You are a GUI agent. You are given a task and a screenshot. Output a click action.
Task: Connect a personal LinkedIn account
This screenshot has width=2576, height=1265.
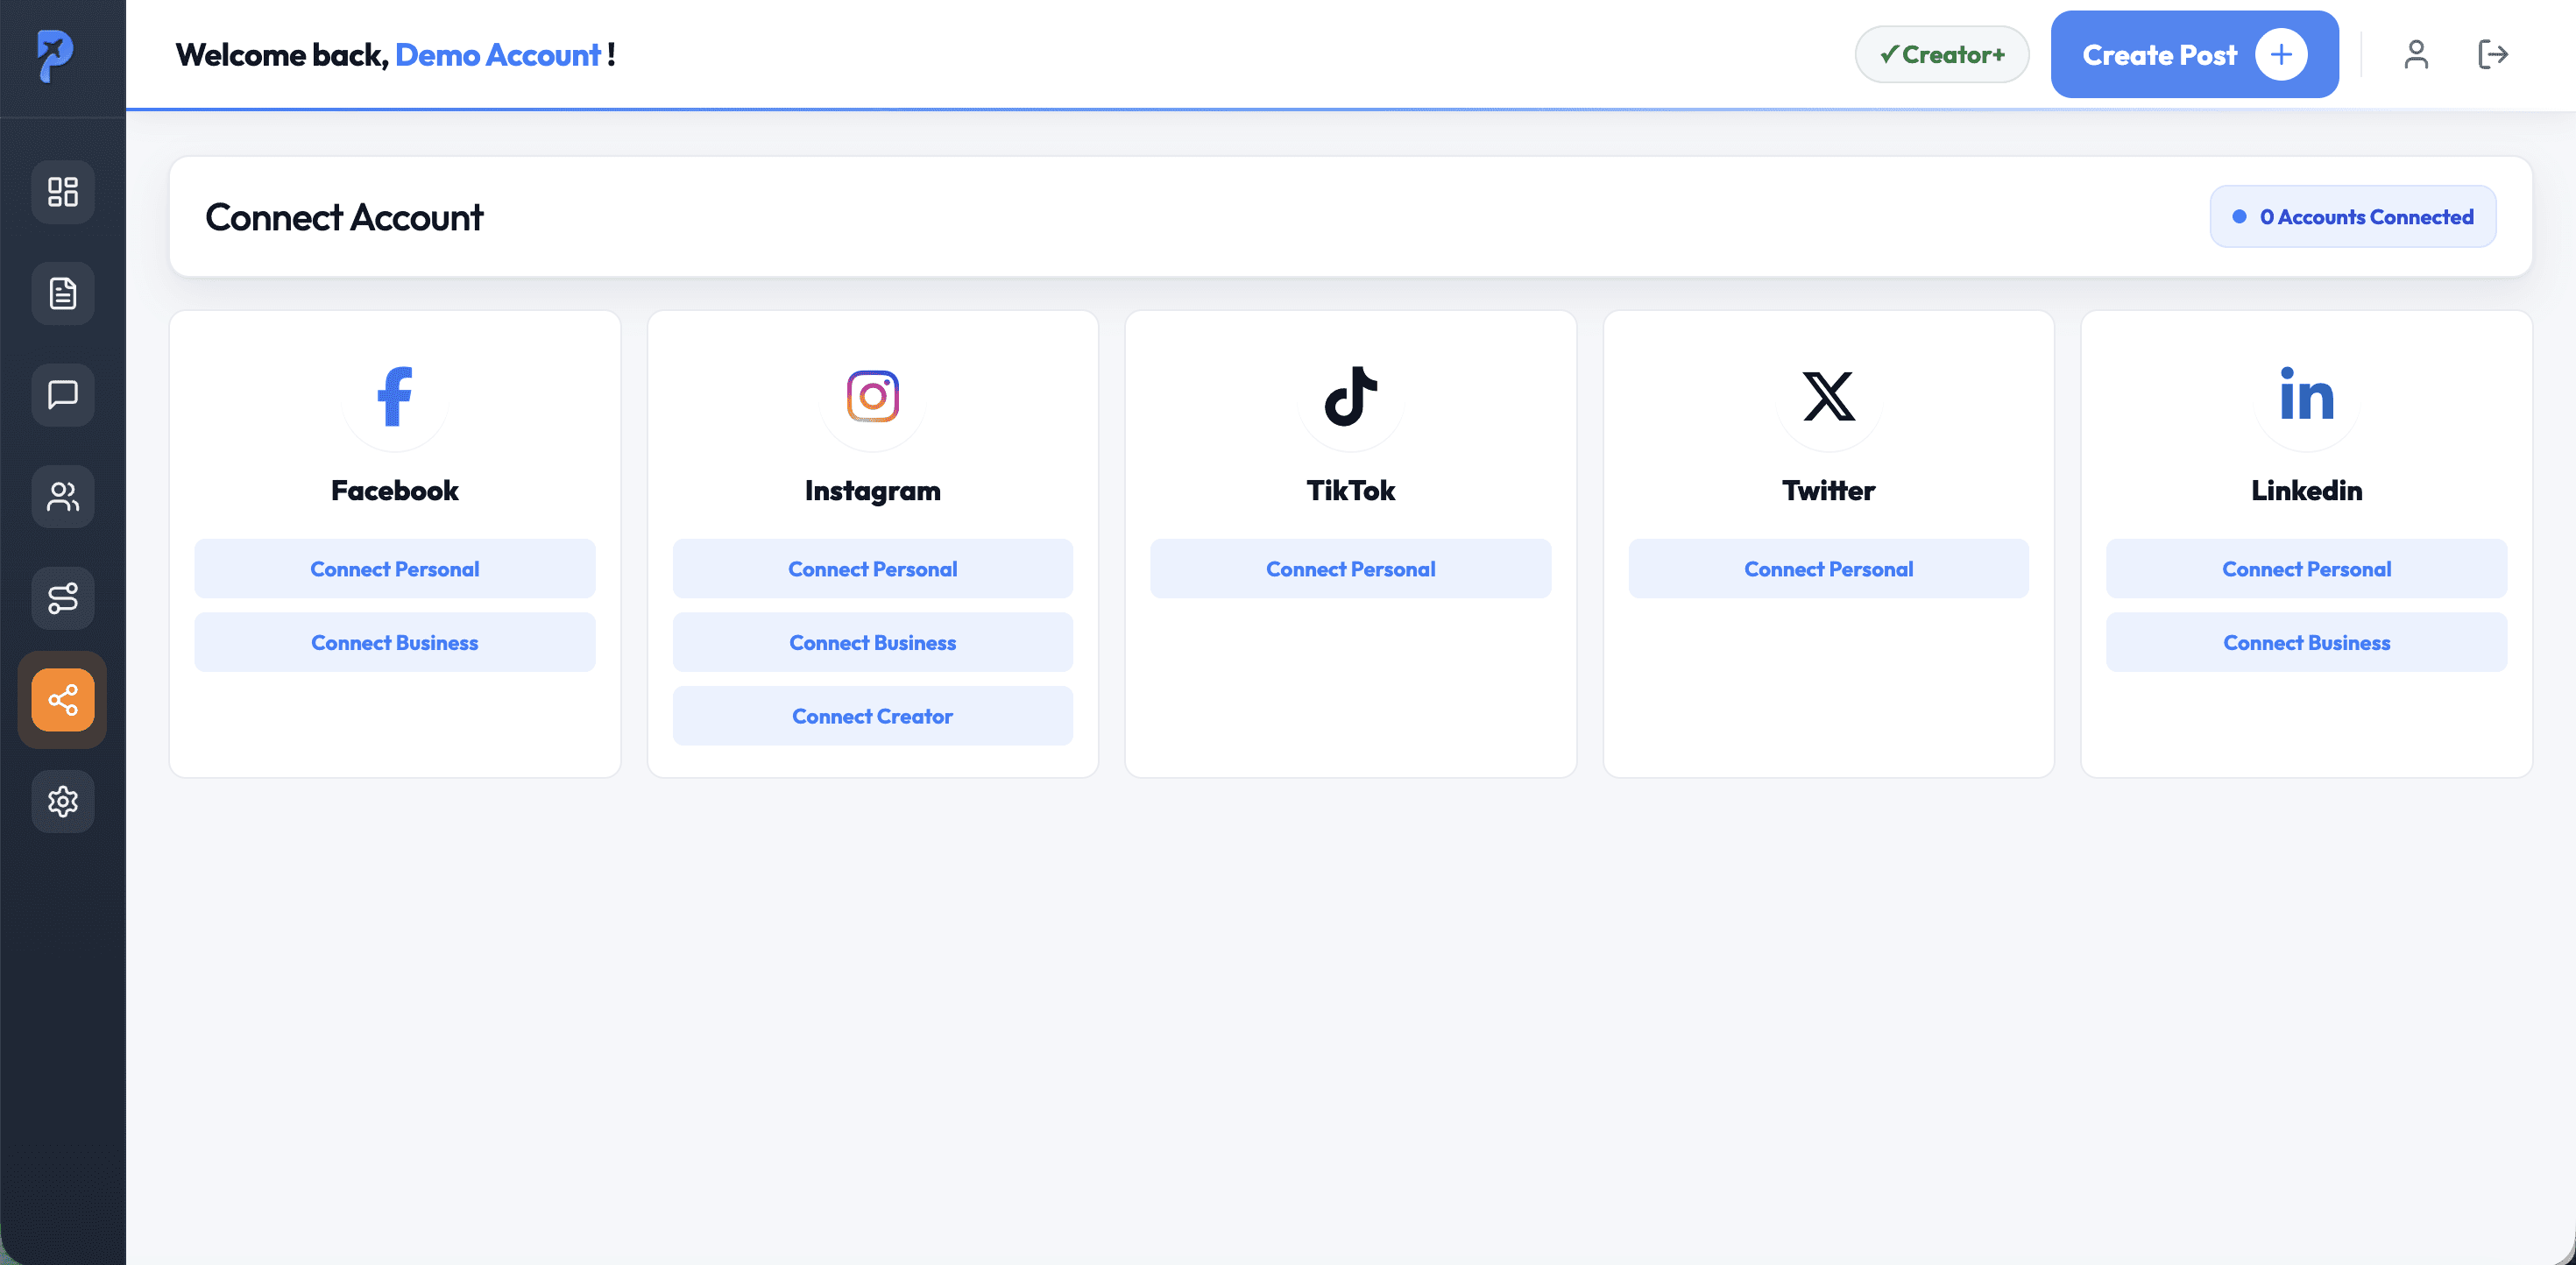coord(2307,569)
